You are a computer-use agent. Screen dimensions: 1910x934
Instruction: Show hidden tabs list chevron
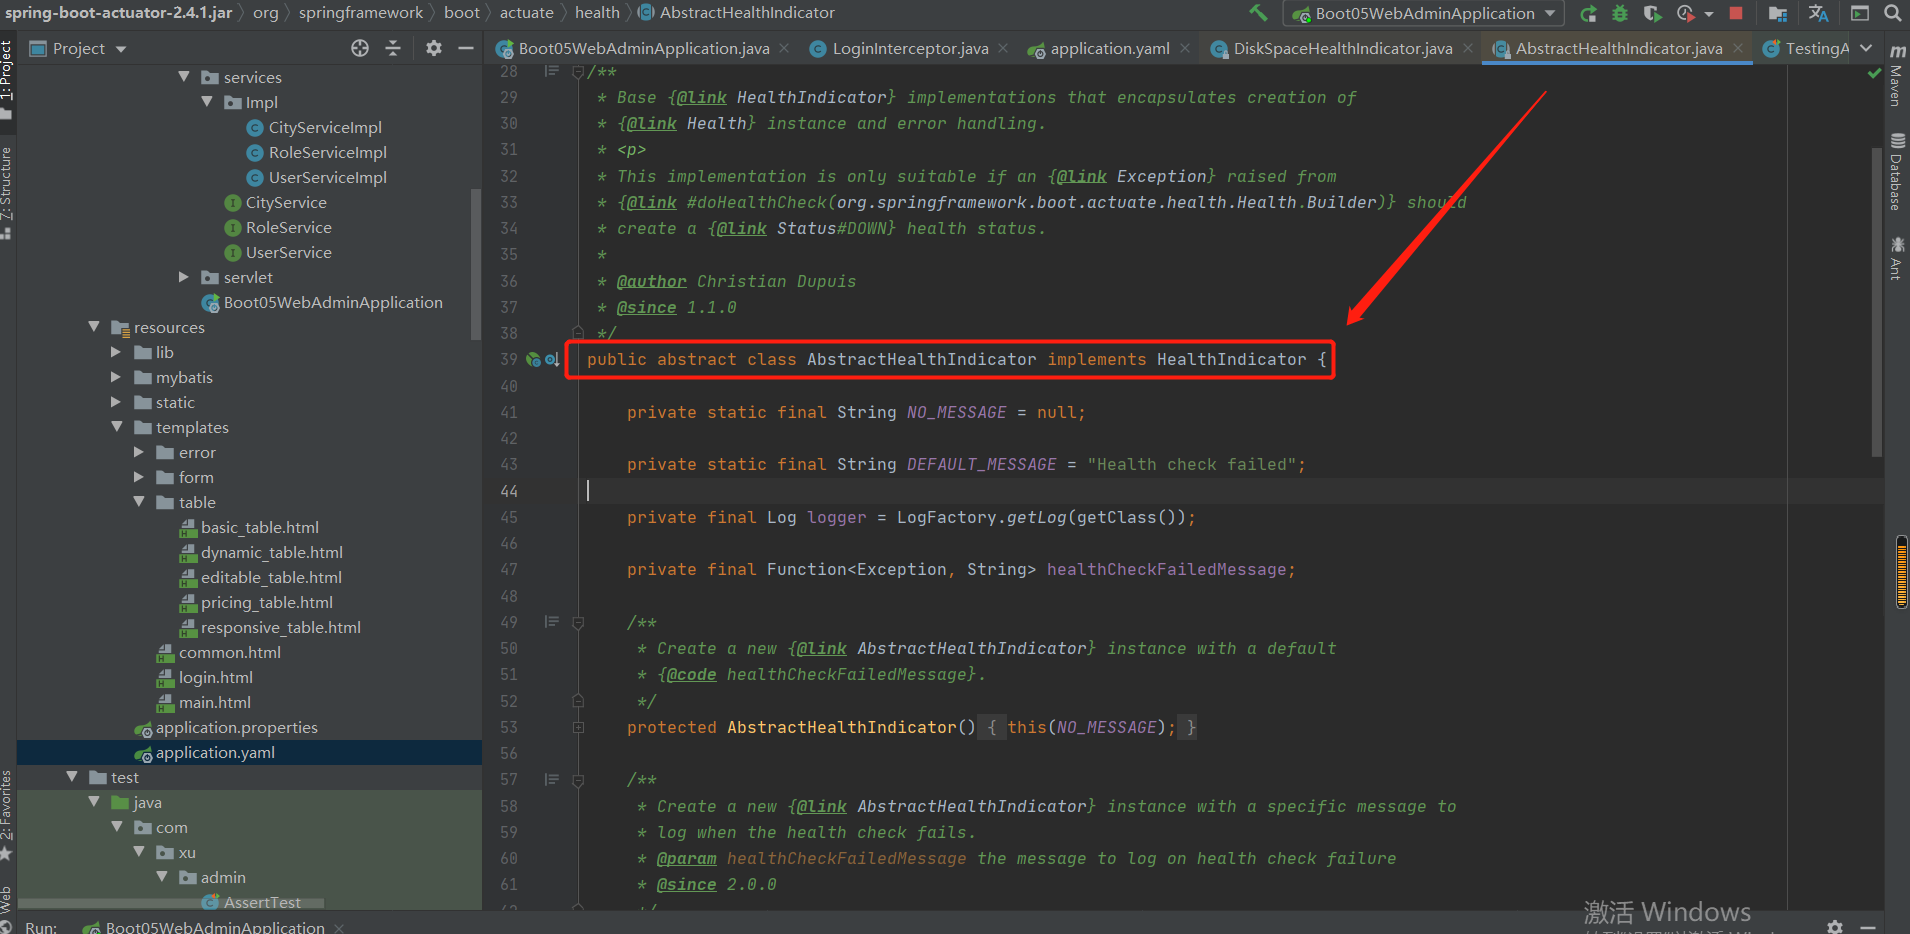tap(1866, 48)
